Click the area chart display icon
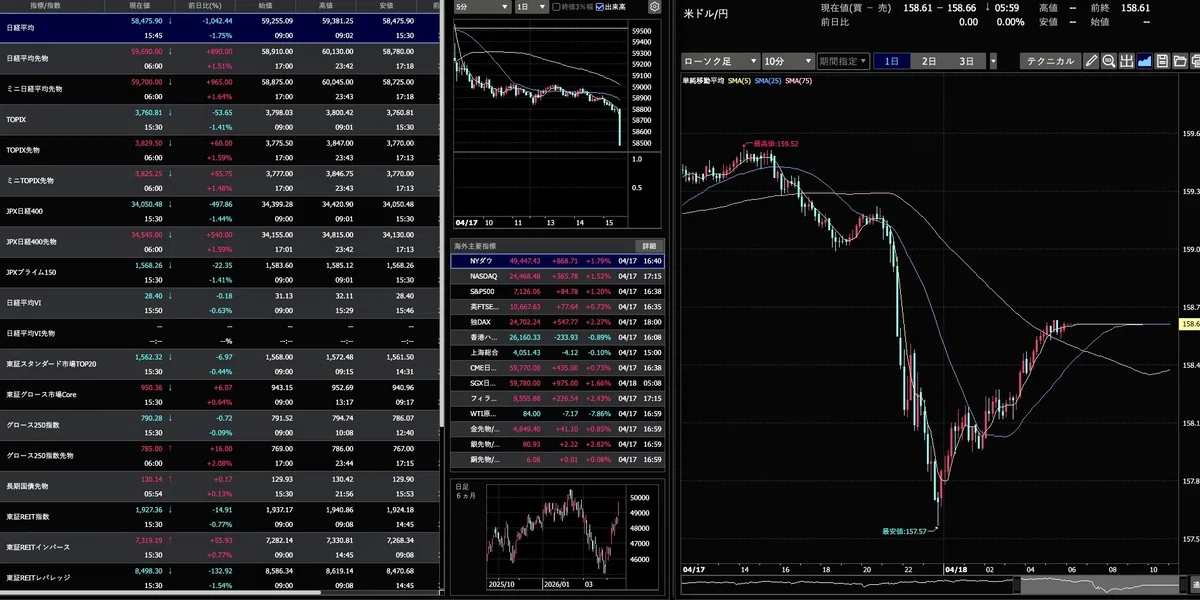Viewport: 1200px width, 600px height. point(1145,61)
